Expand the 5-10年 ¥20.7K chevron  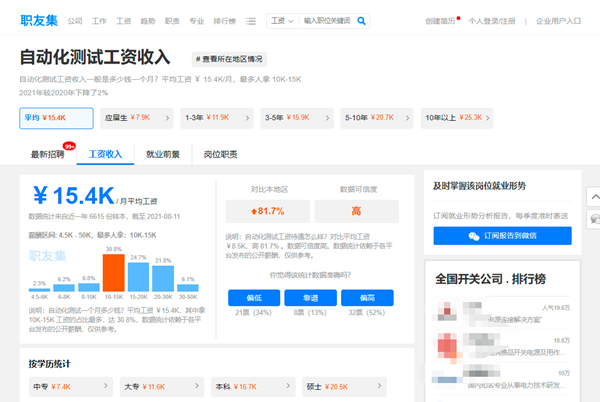click(x=407, y=118)
